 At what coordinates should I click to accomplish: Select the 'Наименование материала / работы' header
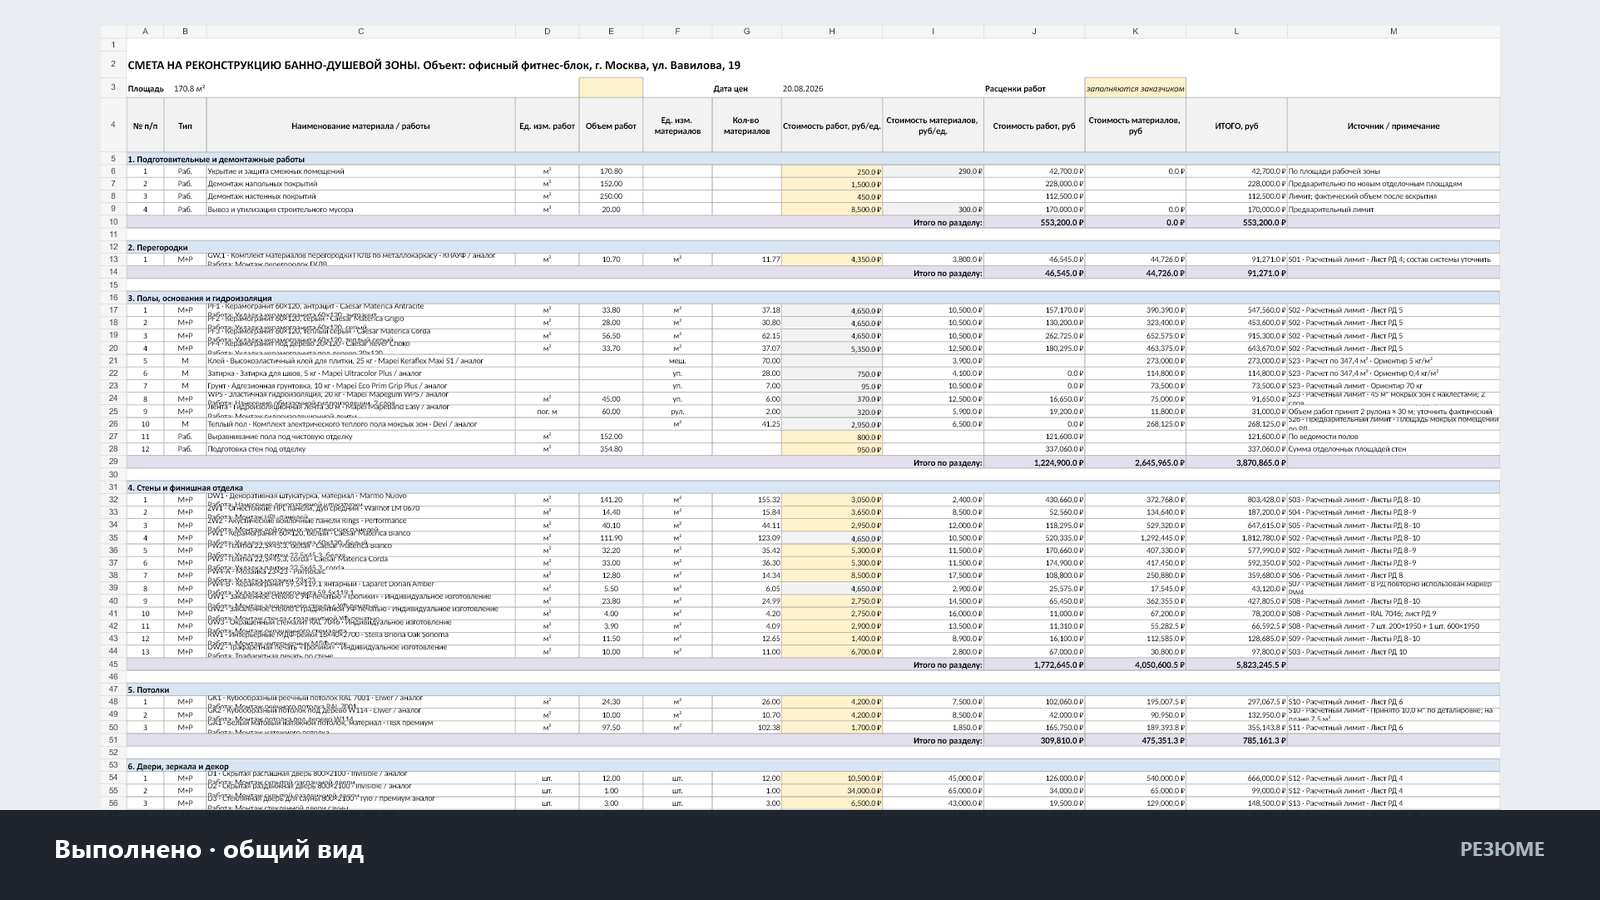point(361,126)
